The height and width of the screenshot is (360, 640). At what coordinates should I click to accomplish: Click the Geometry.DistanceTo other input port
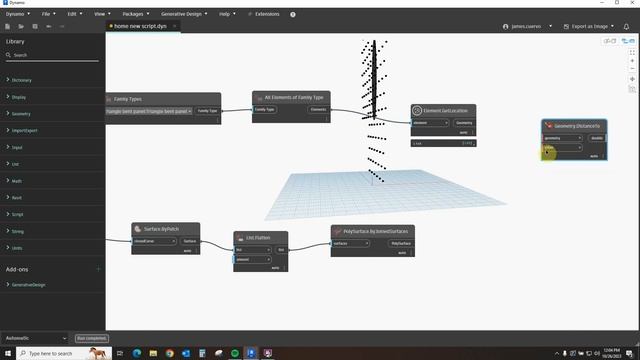click(x=562, y=147)
